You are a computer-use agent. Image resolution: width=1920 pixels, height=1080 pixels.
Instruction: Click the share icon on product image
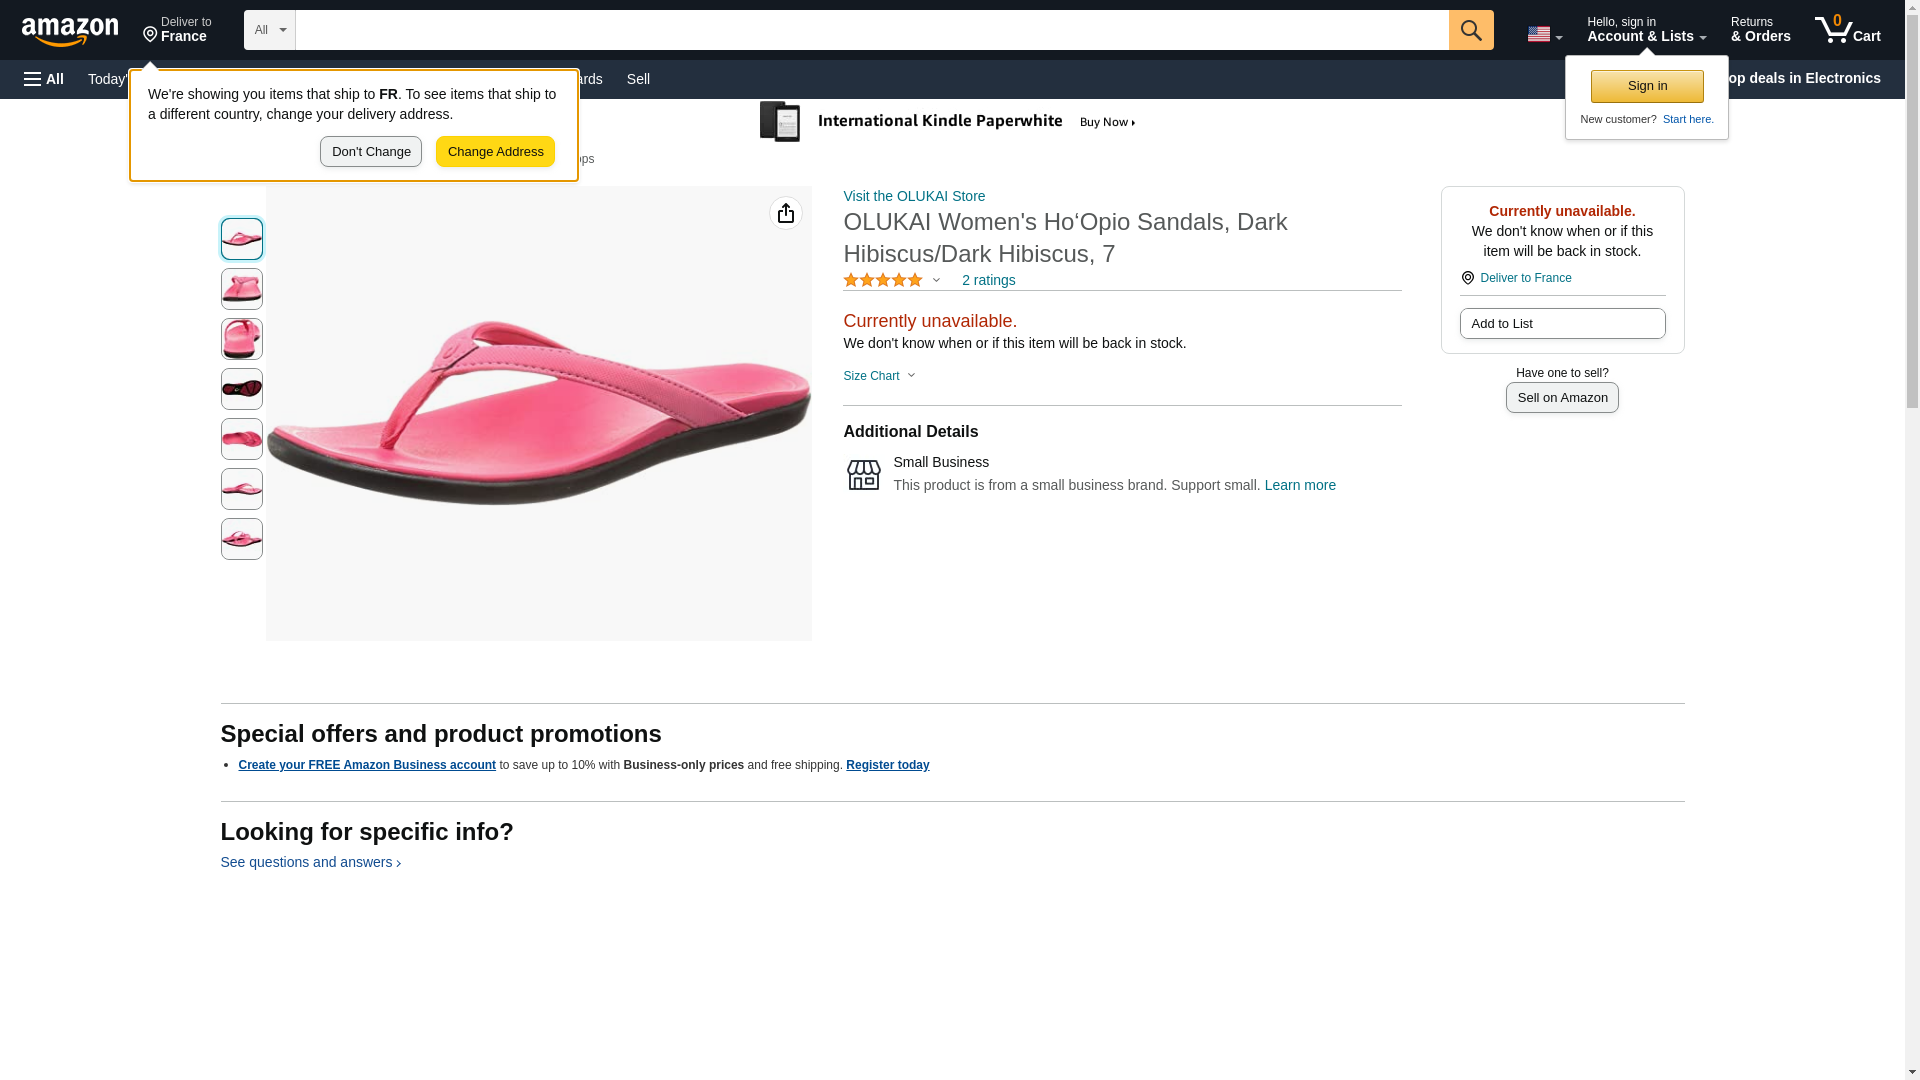pyautogui.click(x=785, y=213)
